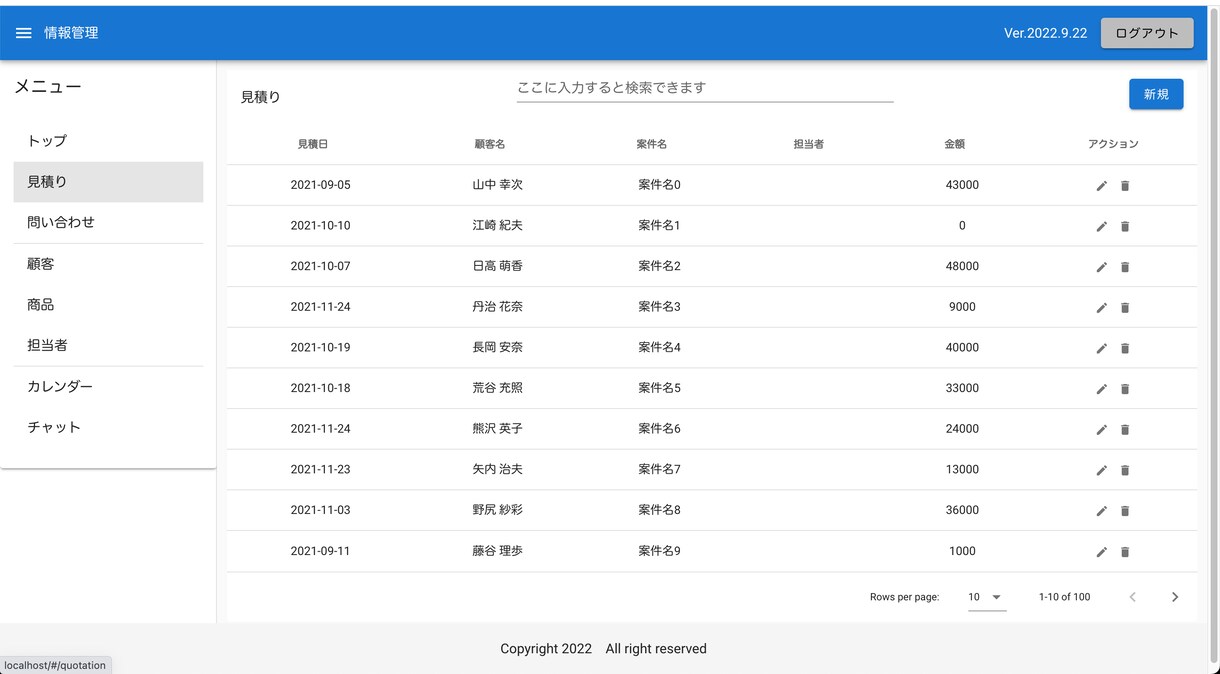Image resolution: width=1220 pixels, height=674 pixels.
Task: Select customer name 江崎 紀夫
Action: pos(497,226)
